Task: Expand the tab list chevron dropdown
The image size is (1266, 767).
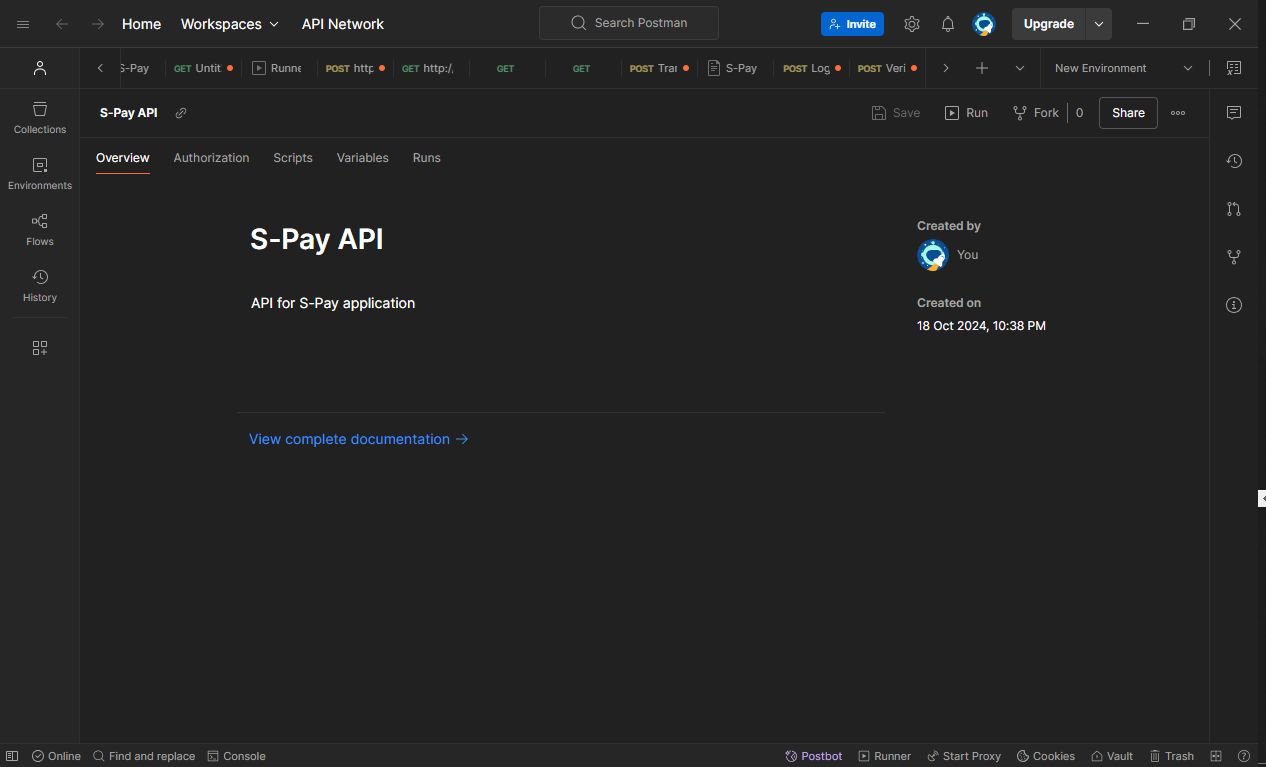Action: click(x=1020, y=68)
